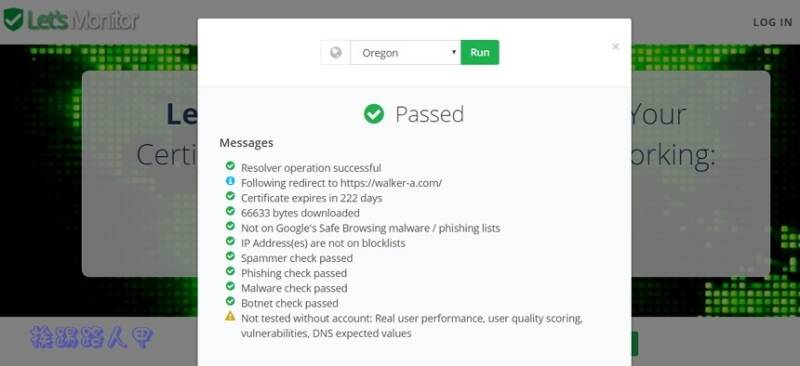800x366 pixels.
Task: Click the yellow warning triangle icon
Action: point(230,316)
